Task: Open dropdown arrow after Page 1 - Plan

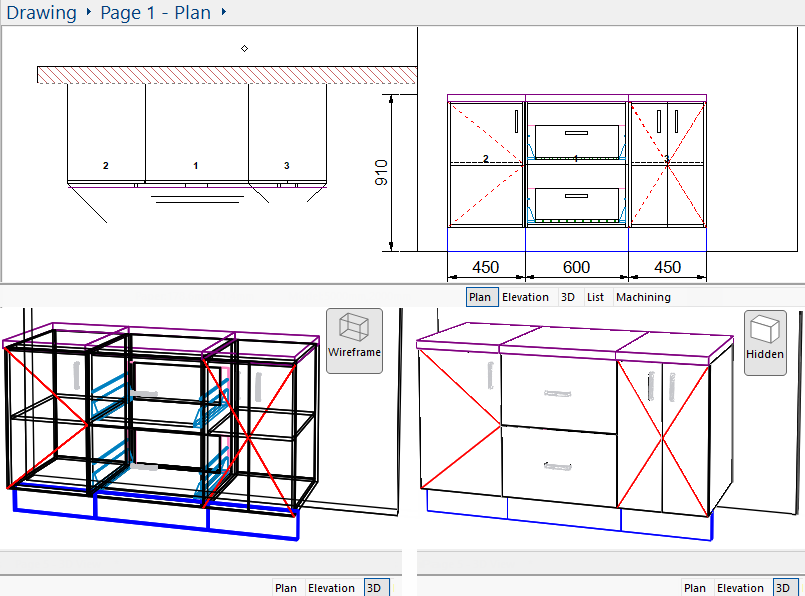Action: (223, 12)
